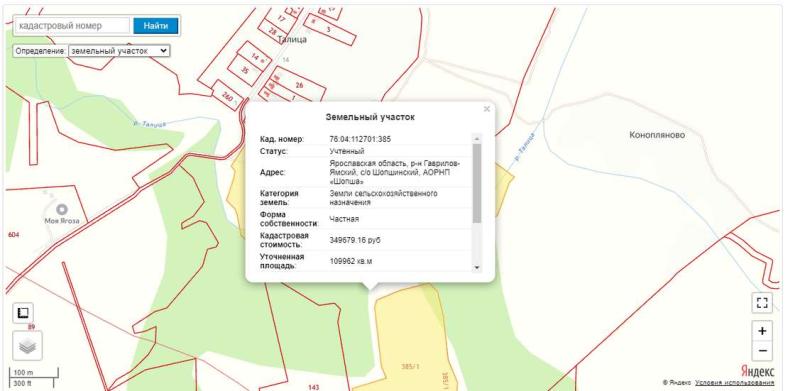This screenshot has height=391, width=800.
Task: Click the cadastral number value 76:04:112701:385
Action: click(360, 139)
